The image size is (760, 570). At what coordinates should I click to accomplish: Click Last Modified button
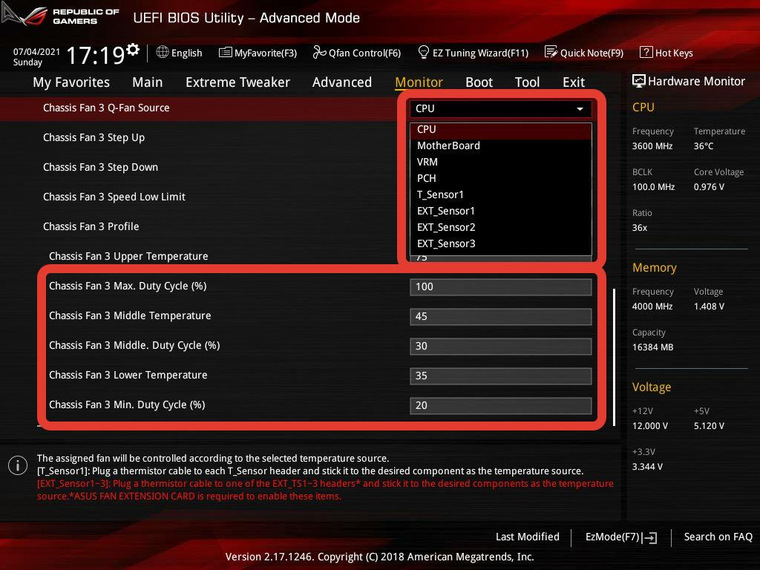point(527,537)
